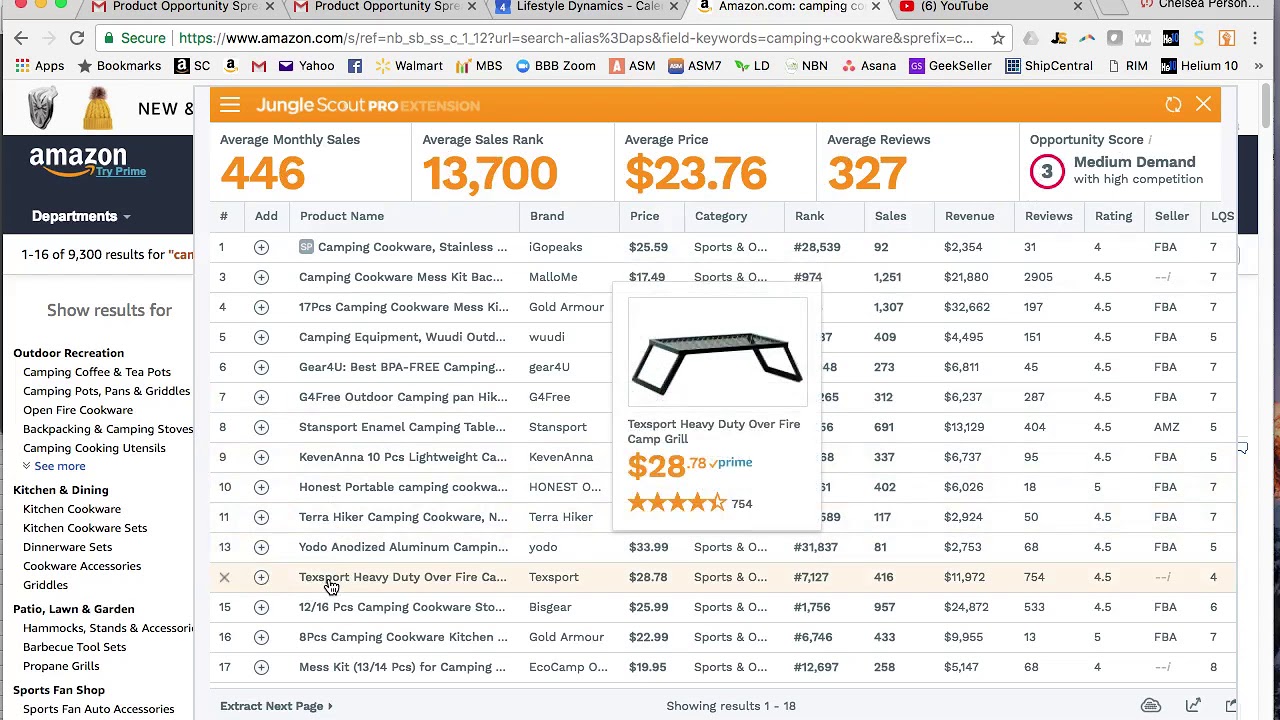Open Chrome three-dot menu

click(x=1256, y=38)
